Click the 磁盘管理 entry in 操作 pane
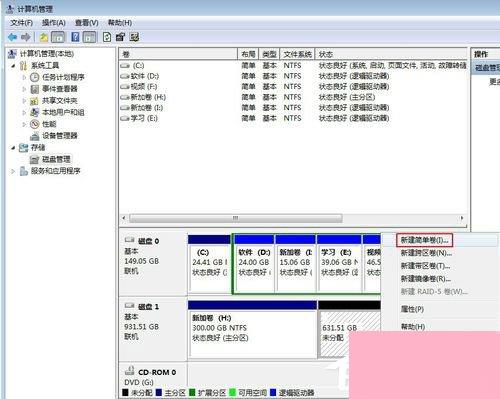Screen dimensions: 500x399 [486, 68]
